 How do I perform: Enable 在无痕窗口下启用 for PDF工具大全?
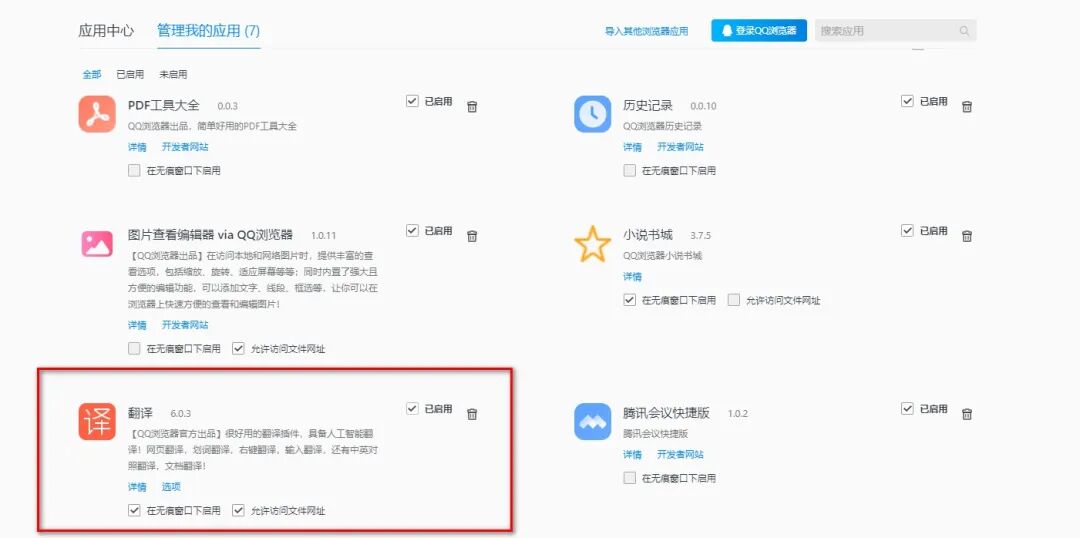point(134,170)
